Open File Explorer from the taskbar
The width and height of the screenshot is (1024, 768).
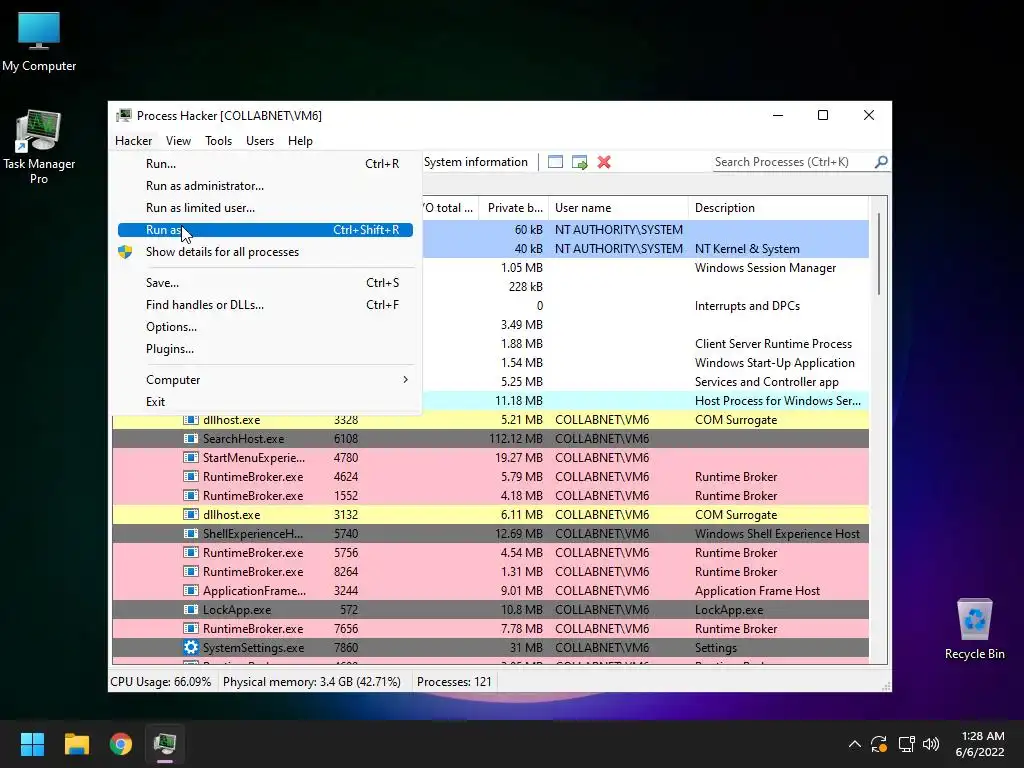pyautogui.click(x=76, y=744)
